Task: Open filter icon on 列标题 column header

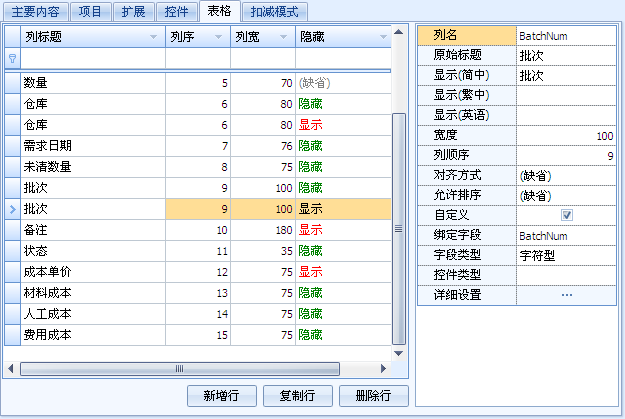Action: [x=153, y=37]
